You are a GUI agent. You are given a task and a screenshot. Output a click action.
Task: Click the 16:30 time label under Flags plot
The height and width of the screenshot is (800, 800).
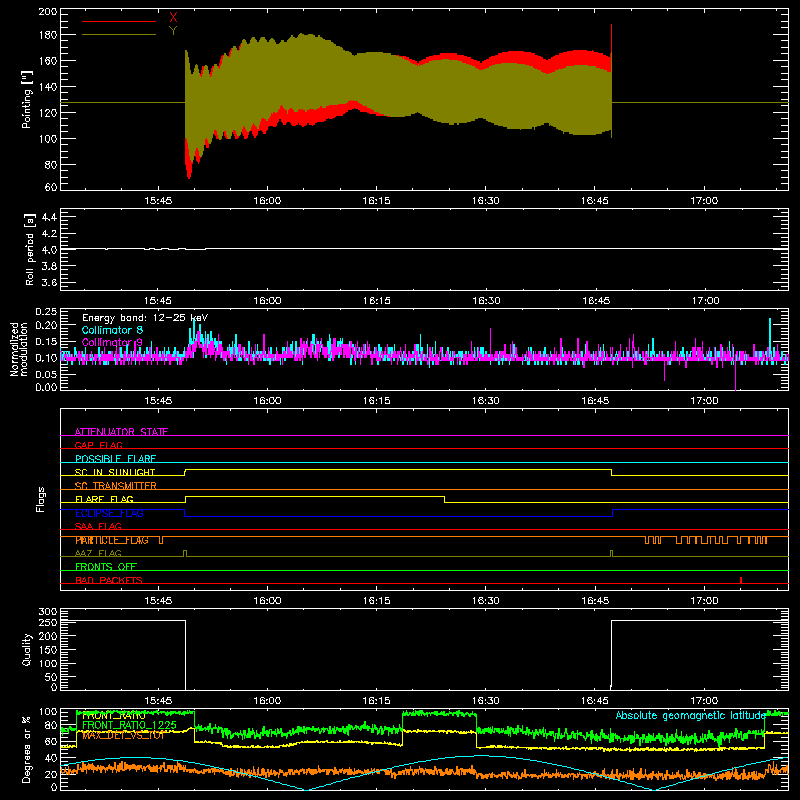(x=486, y=601)
